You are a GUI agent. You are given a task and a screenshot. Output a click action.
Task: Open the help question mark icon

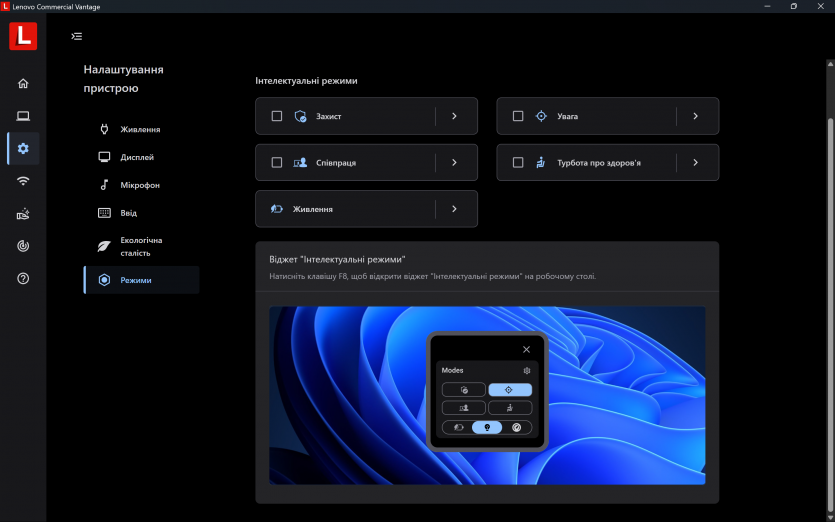click(x=23, y=278)
